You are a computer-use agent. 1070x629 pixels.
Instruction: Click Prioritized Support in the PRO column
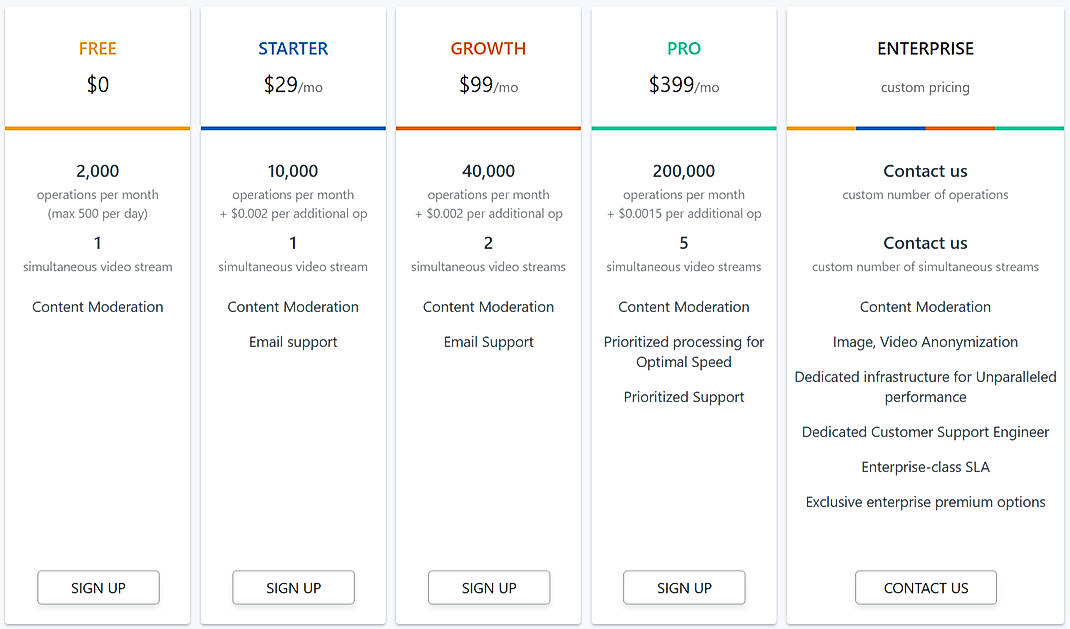[684, 397]
